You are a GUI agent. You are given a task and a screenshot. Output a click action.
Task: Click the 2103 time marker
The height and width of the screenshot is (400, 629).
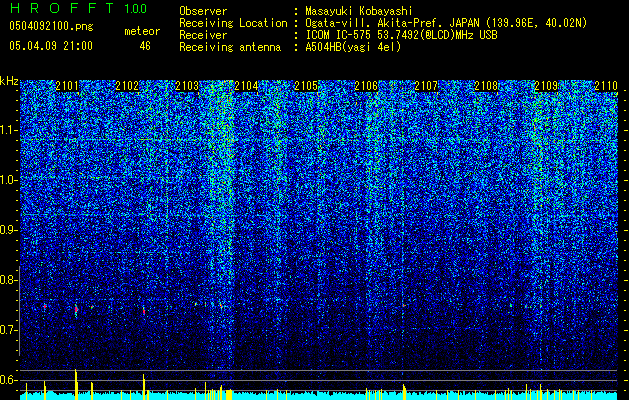(187, 86)
